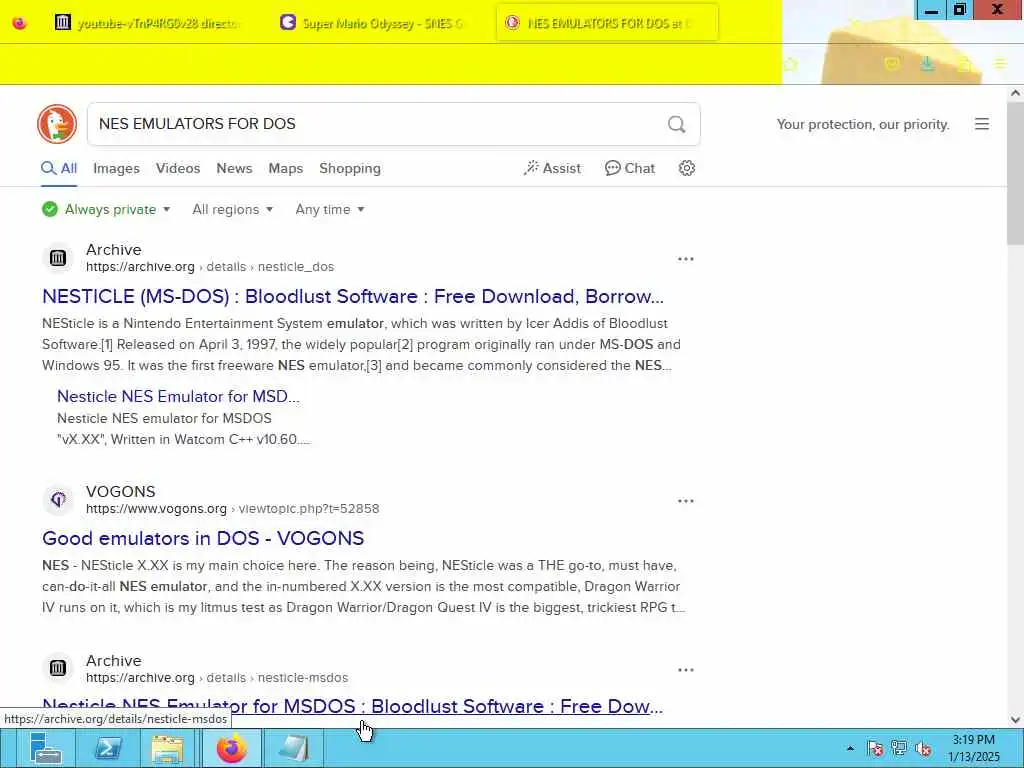The image size is (1024, 768).
Task: Open Firefox downloads arrow icon
Action: [927, 64]
